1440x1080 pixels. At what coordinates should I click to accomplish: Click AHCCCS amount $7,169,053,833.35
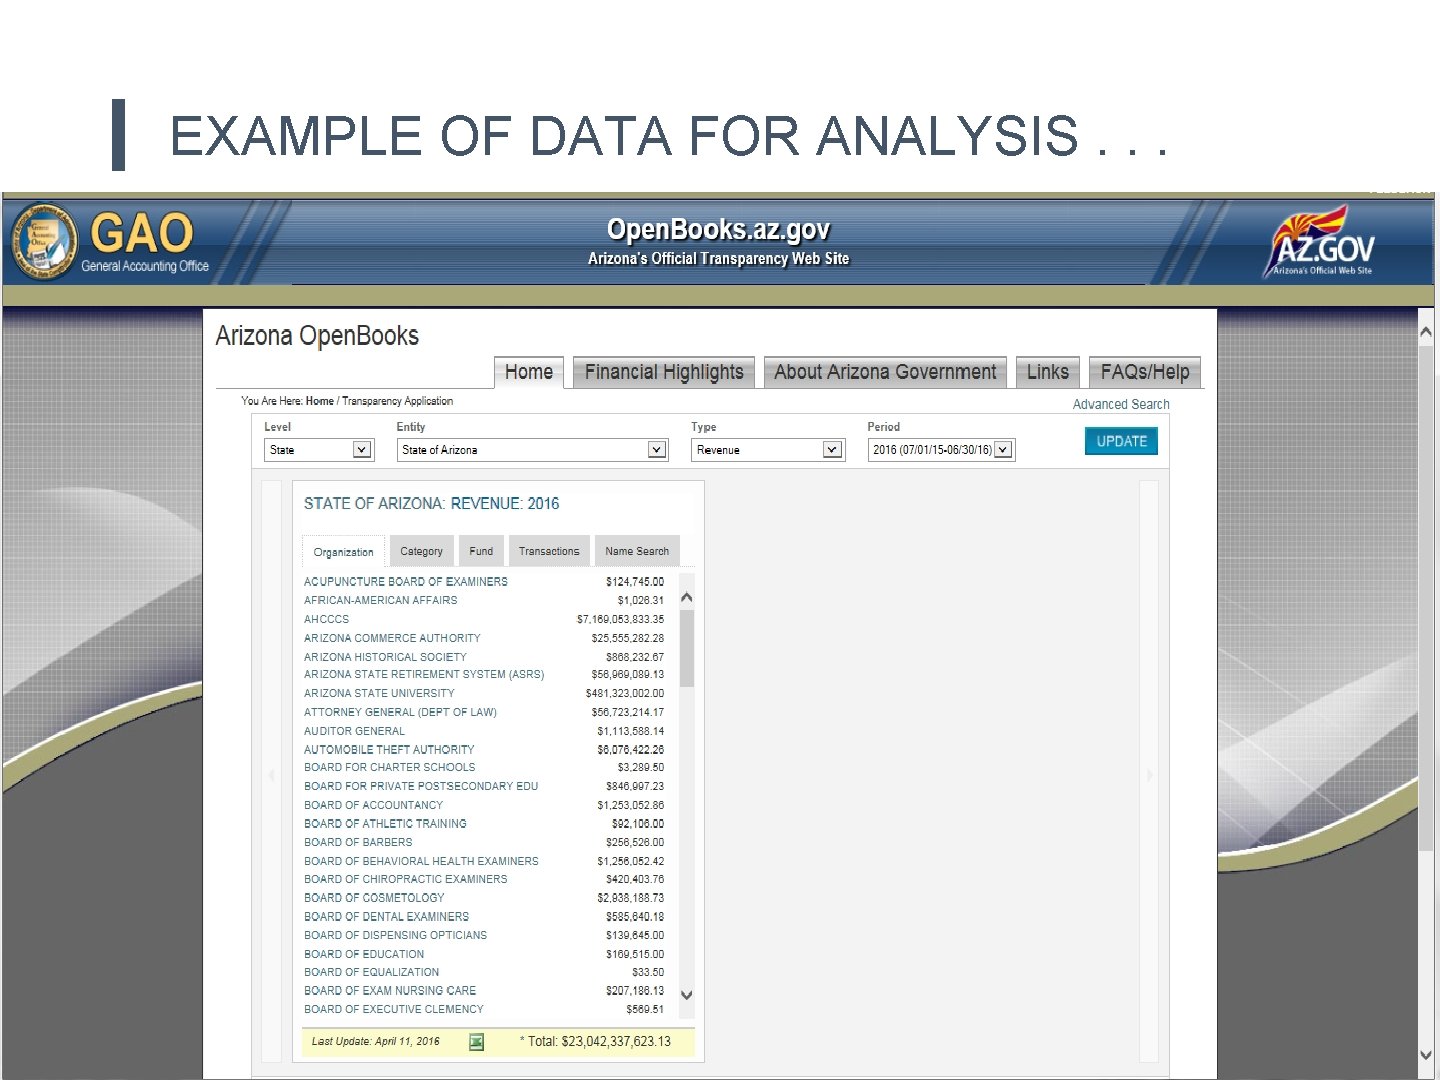point(620,620)
